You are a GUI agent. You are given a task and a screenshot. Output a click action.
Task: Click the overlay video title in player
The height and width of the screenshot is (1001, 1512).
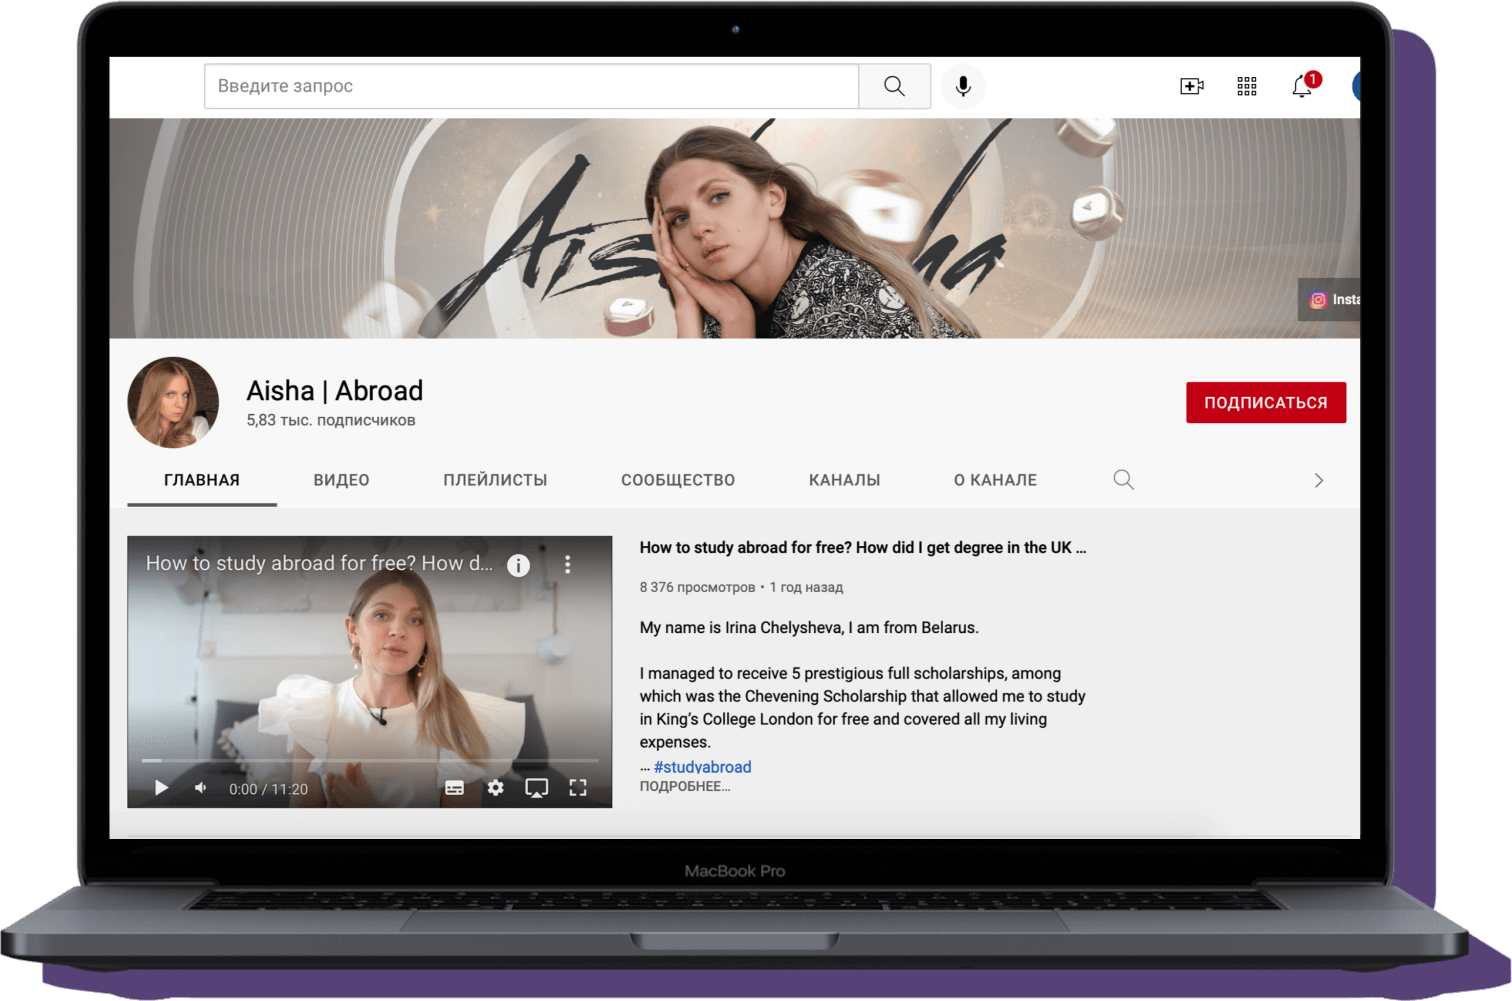[x=319, y=564]
